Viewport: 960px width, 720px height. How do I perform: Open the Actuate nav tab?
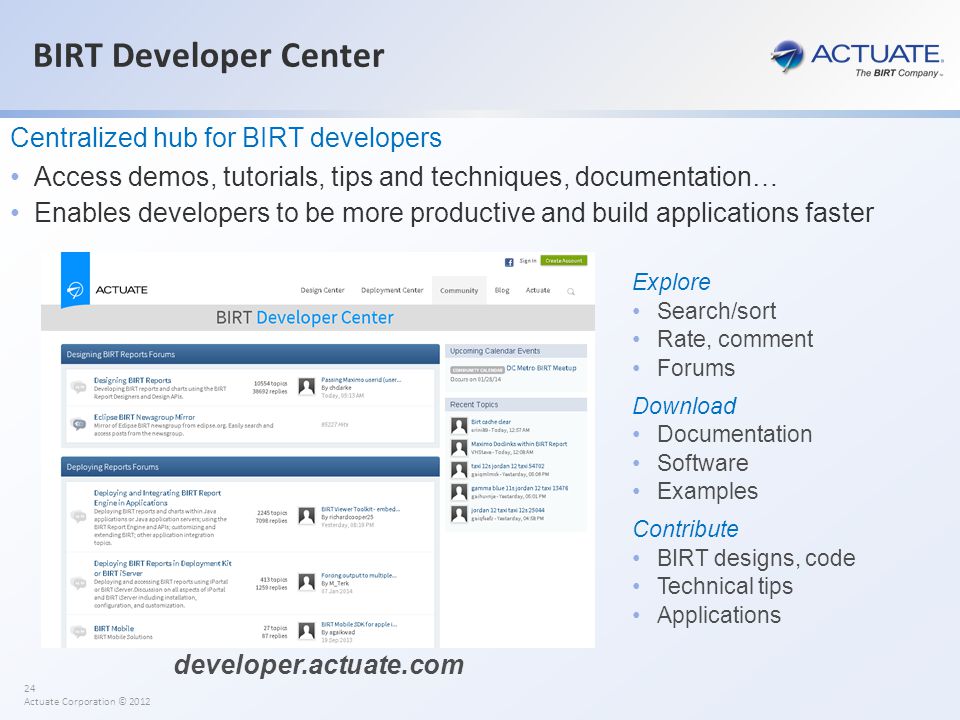(538, 290)
